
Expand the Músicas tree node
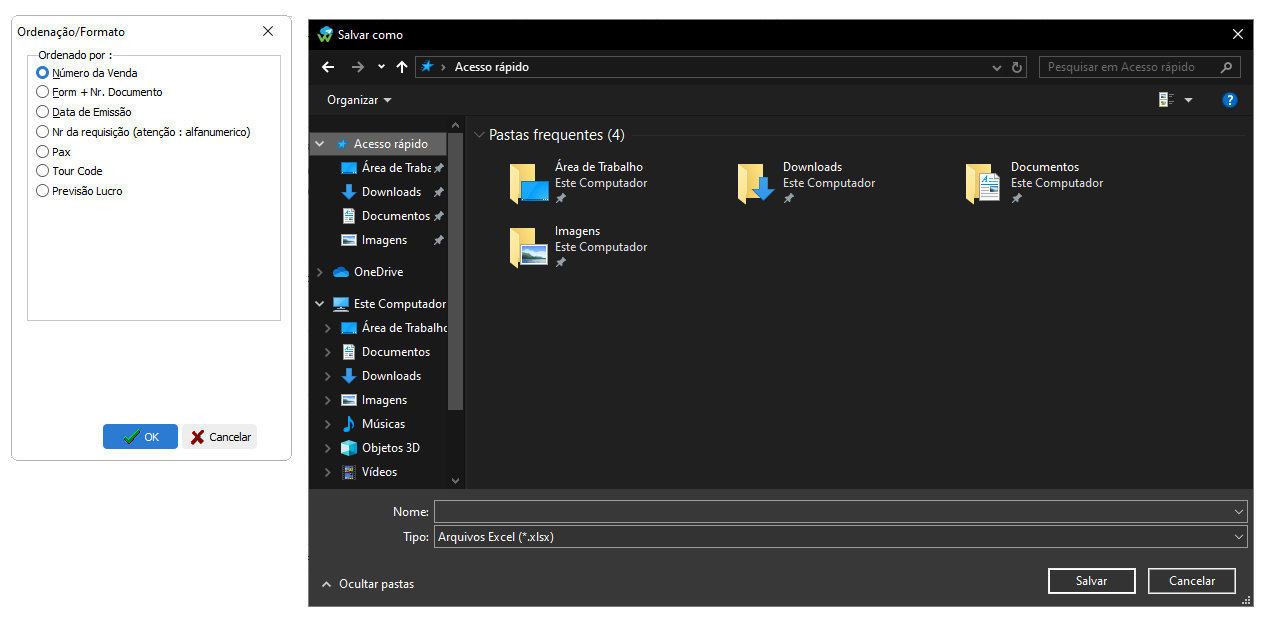pyautogui.click(x=328, y=424)
